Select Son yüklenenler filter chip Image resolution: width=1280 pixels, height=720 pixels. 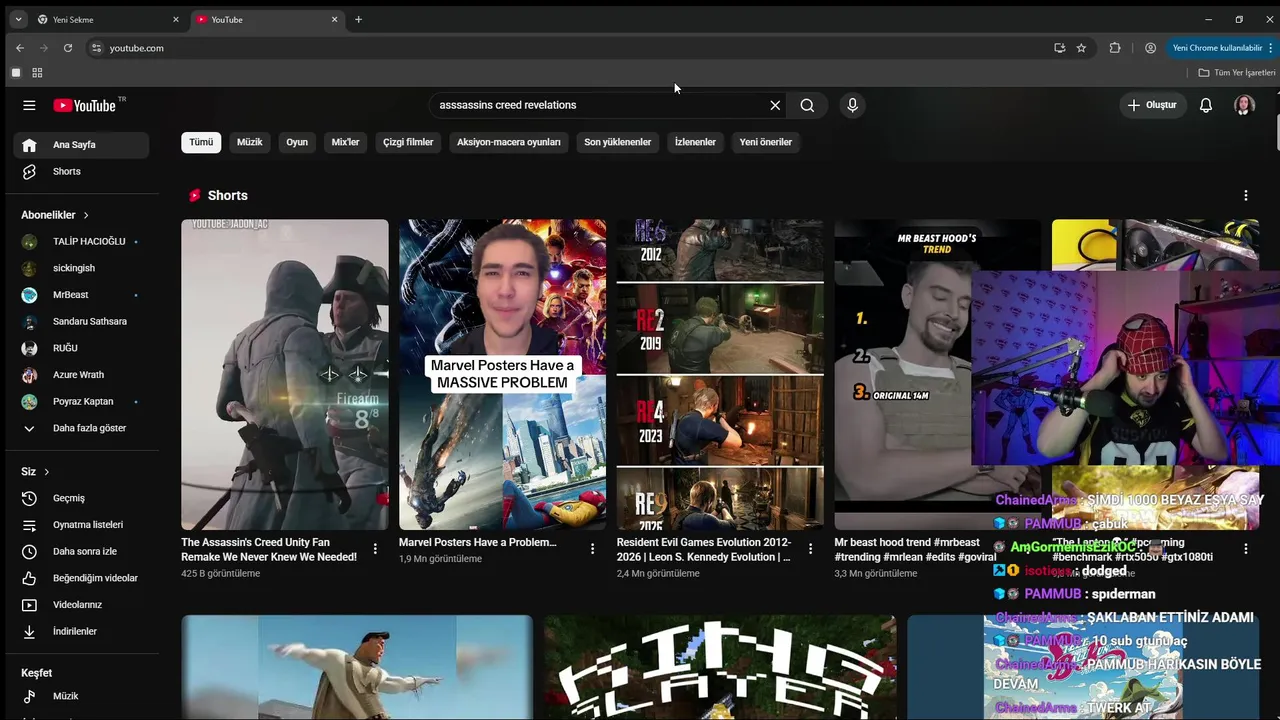click(618, 142)
